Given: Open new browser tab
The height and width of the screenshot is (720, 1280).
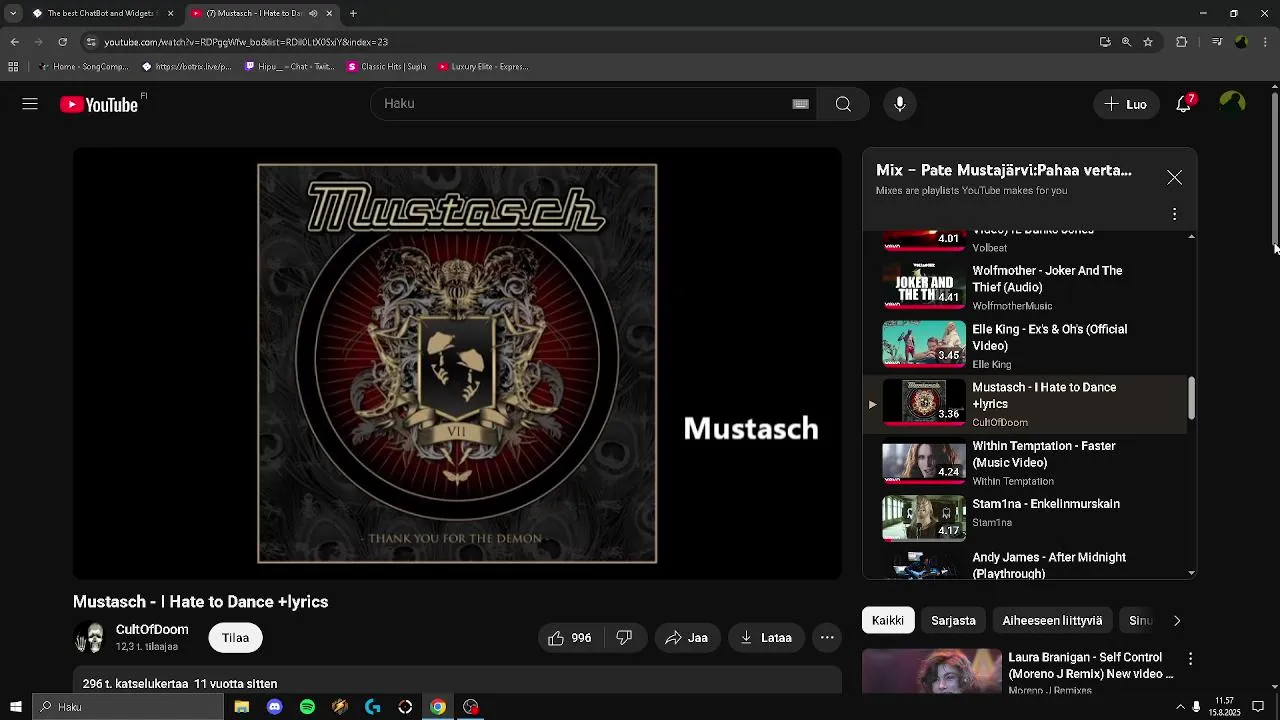Looking at the screenshot, I should (x=353, y=13).
